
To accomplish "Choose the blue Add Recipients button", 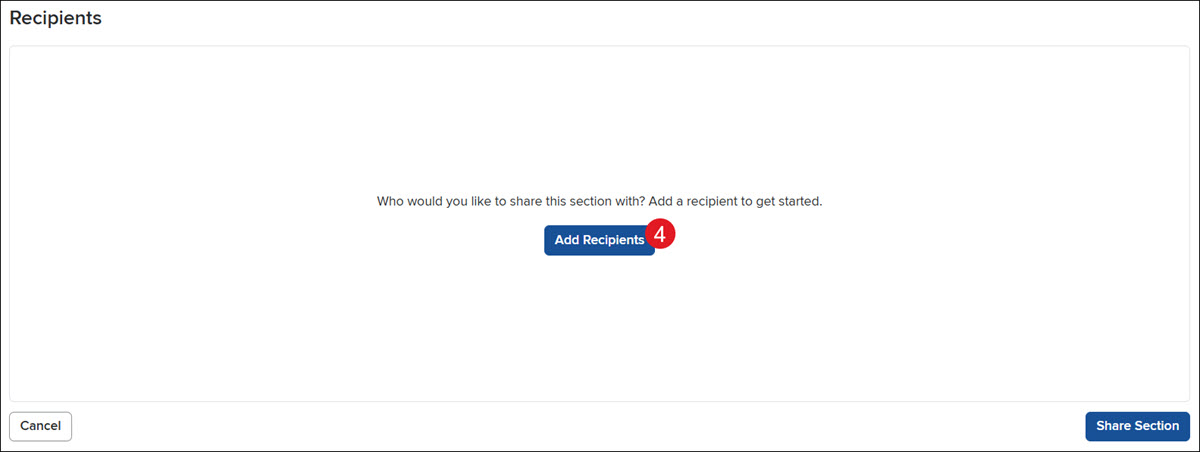I will pyautogui.click(x=599, y=240).
